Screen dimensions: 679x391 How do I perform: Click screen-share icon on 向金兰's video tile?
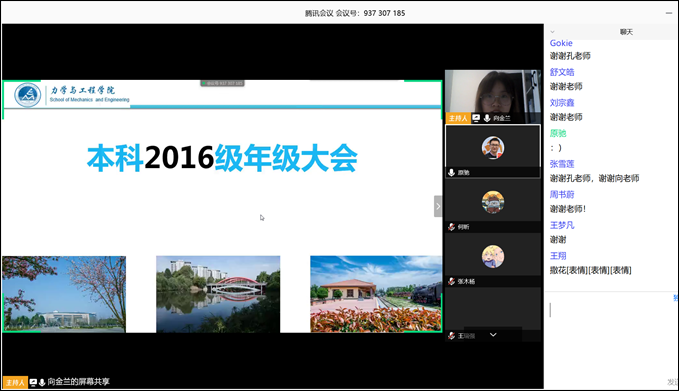476,118
